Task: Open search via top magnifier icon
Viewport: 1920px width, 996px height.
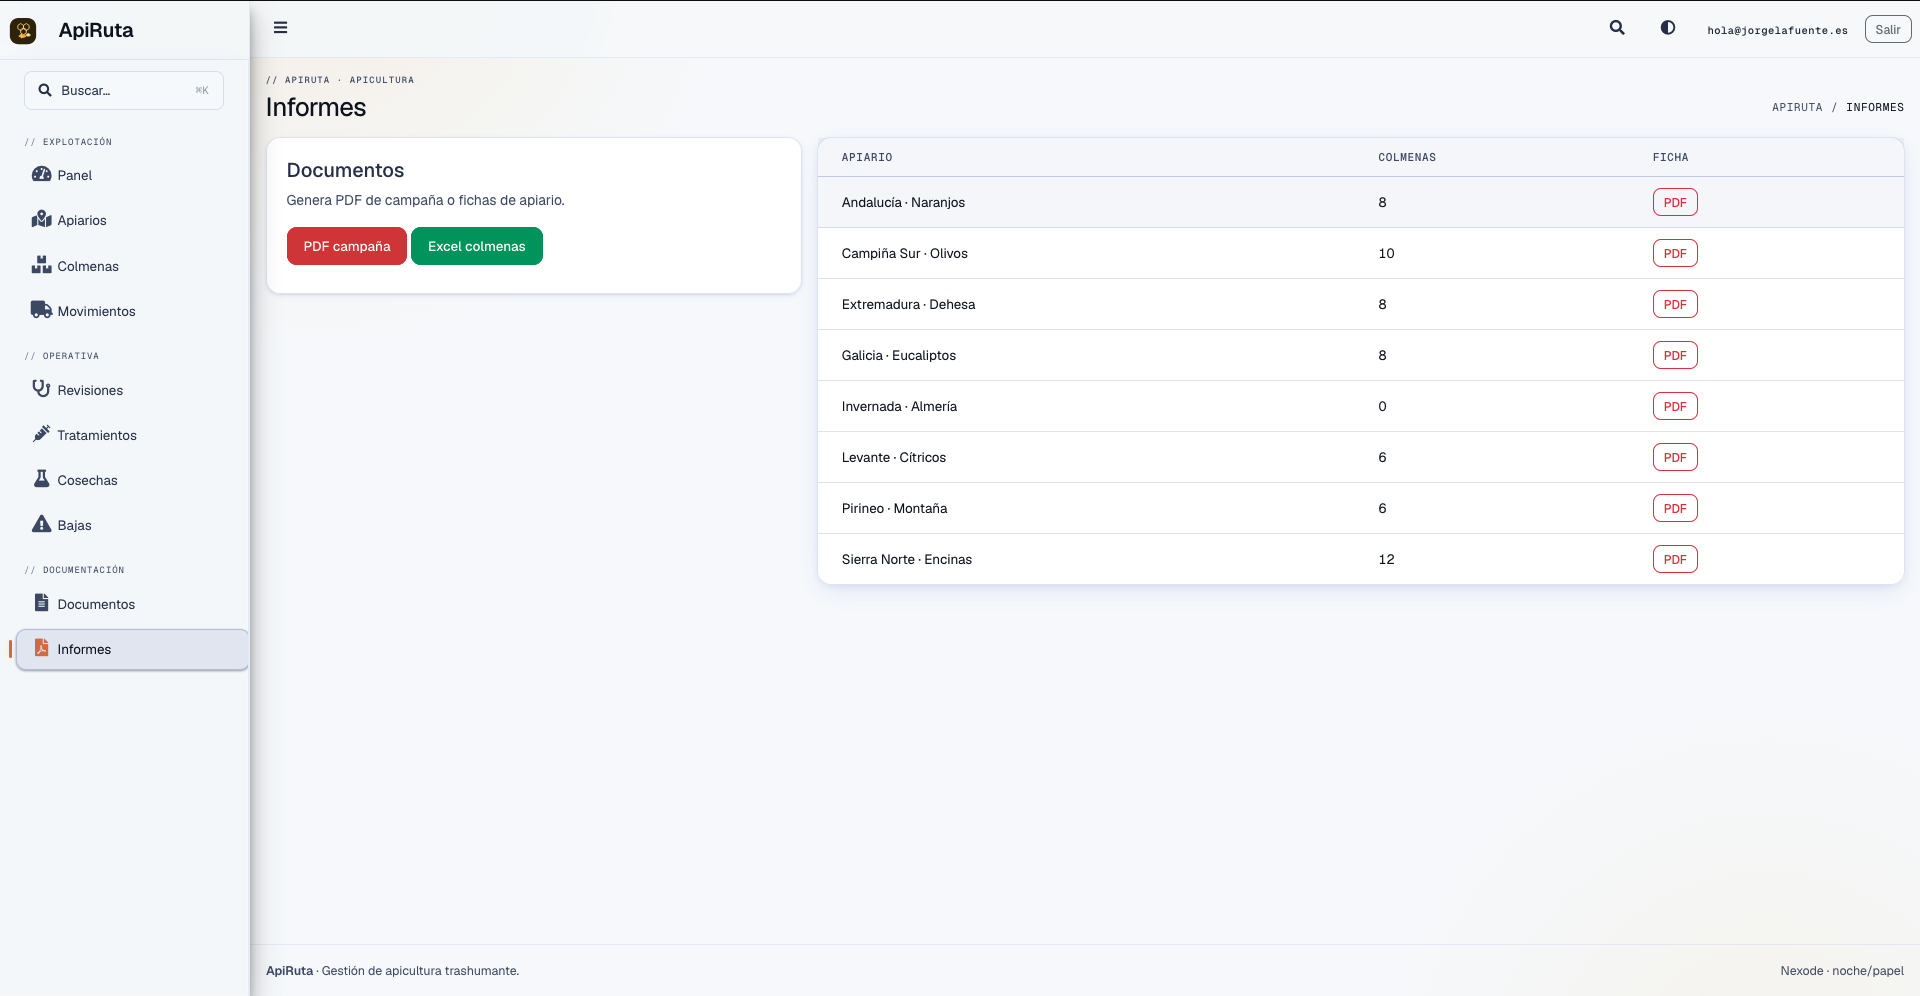Action: click(x=1617, y=28)
